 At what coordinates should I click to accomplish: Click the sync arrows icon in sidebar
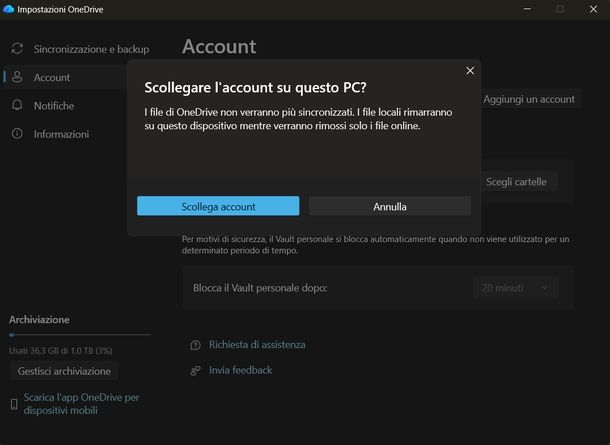(17, 49)
